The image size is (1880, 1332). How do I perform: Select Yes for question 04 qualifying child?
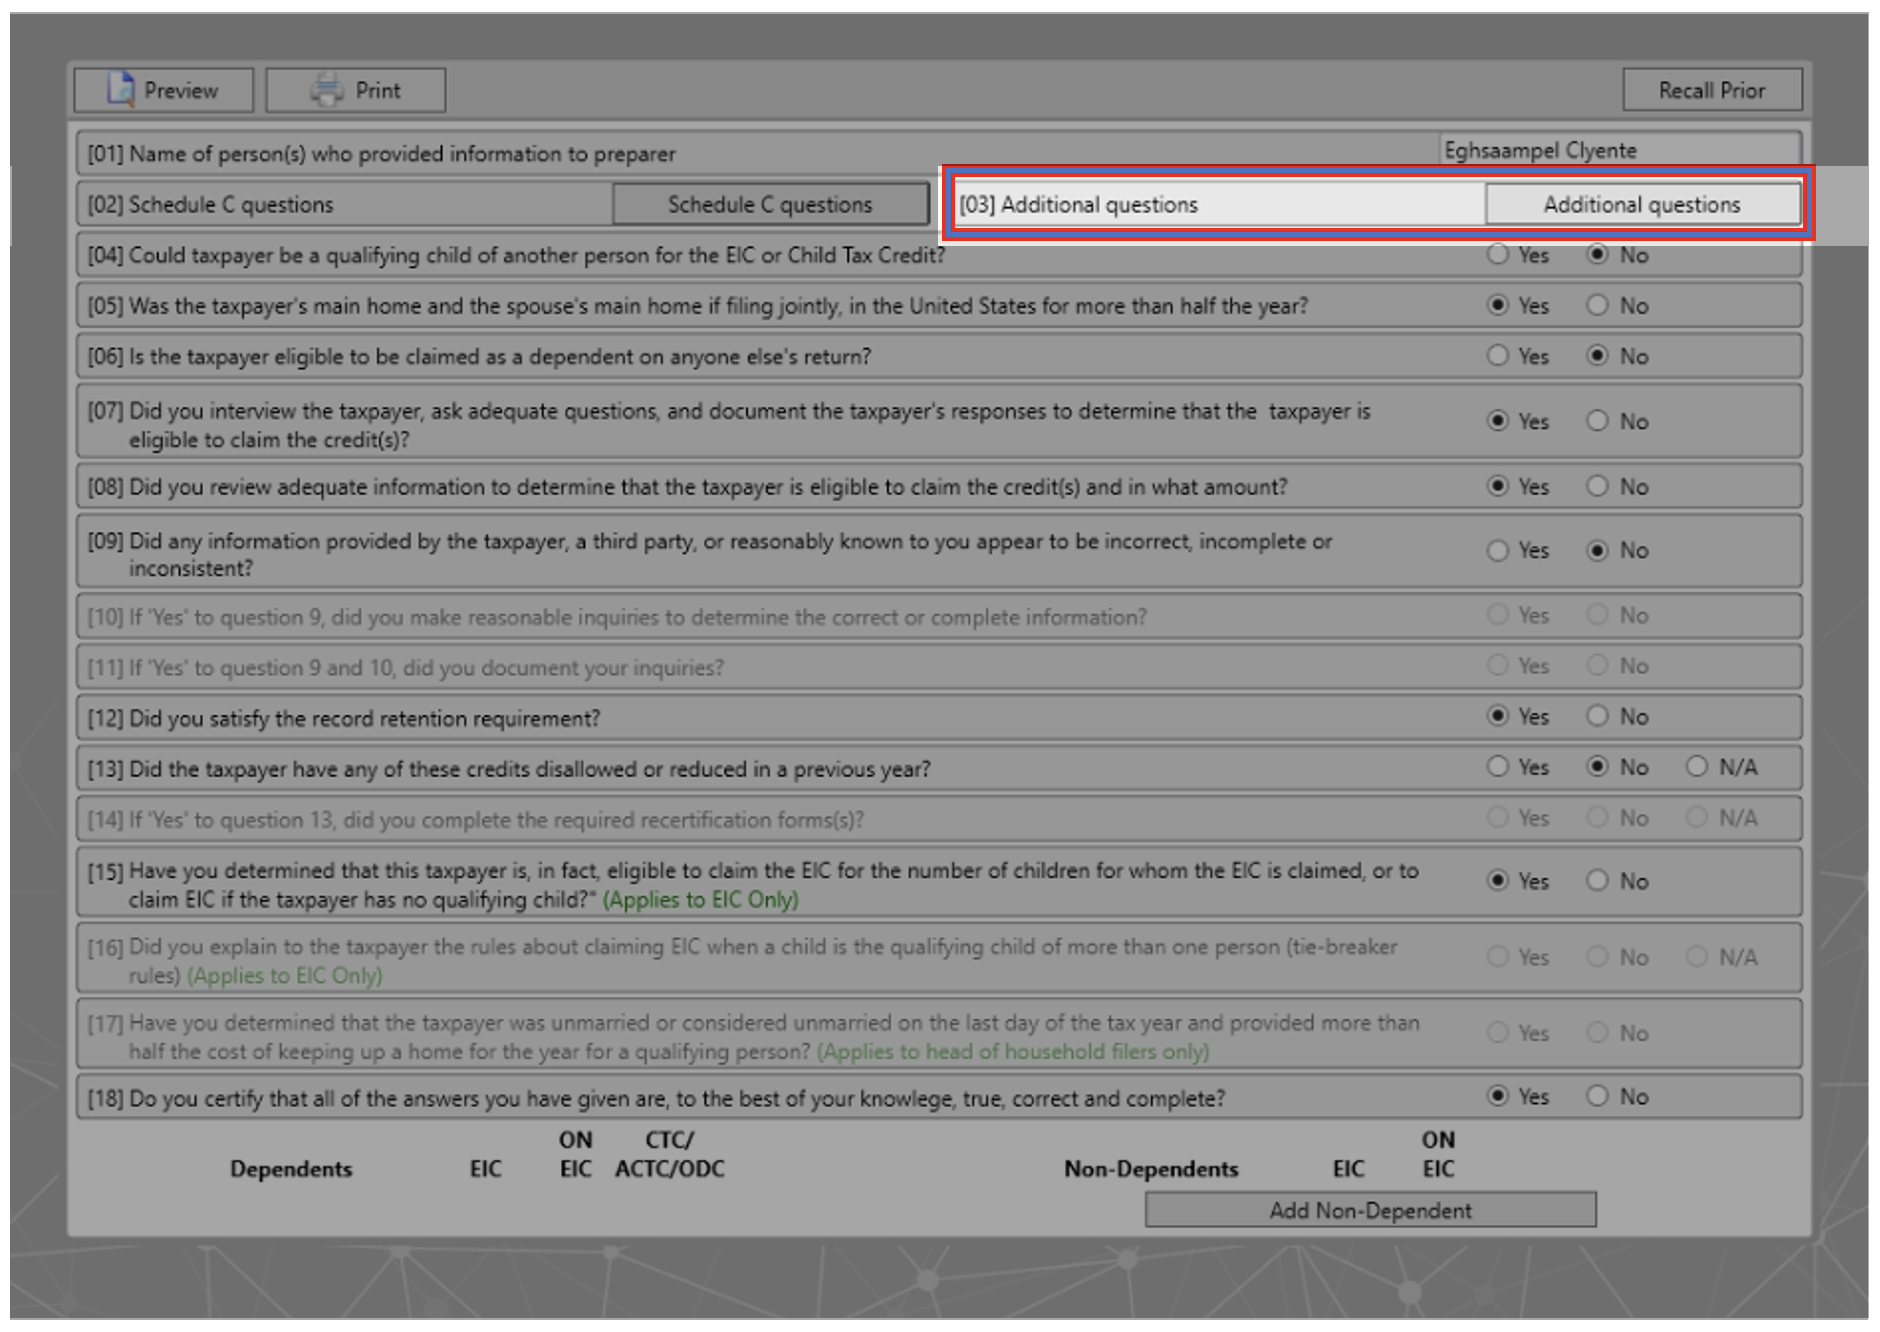1497,254
